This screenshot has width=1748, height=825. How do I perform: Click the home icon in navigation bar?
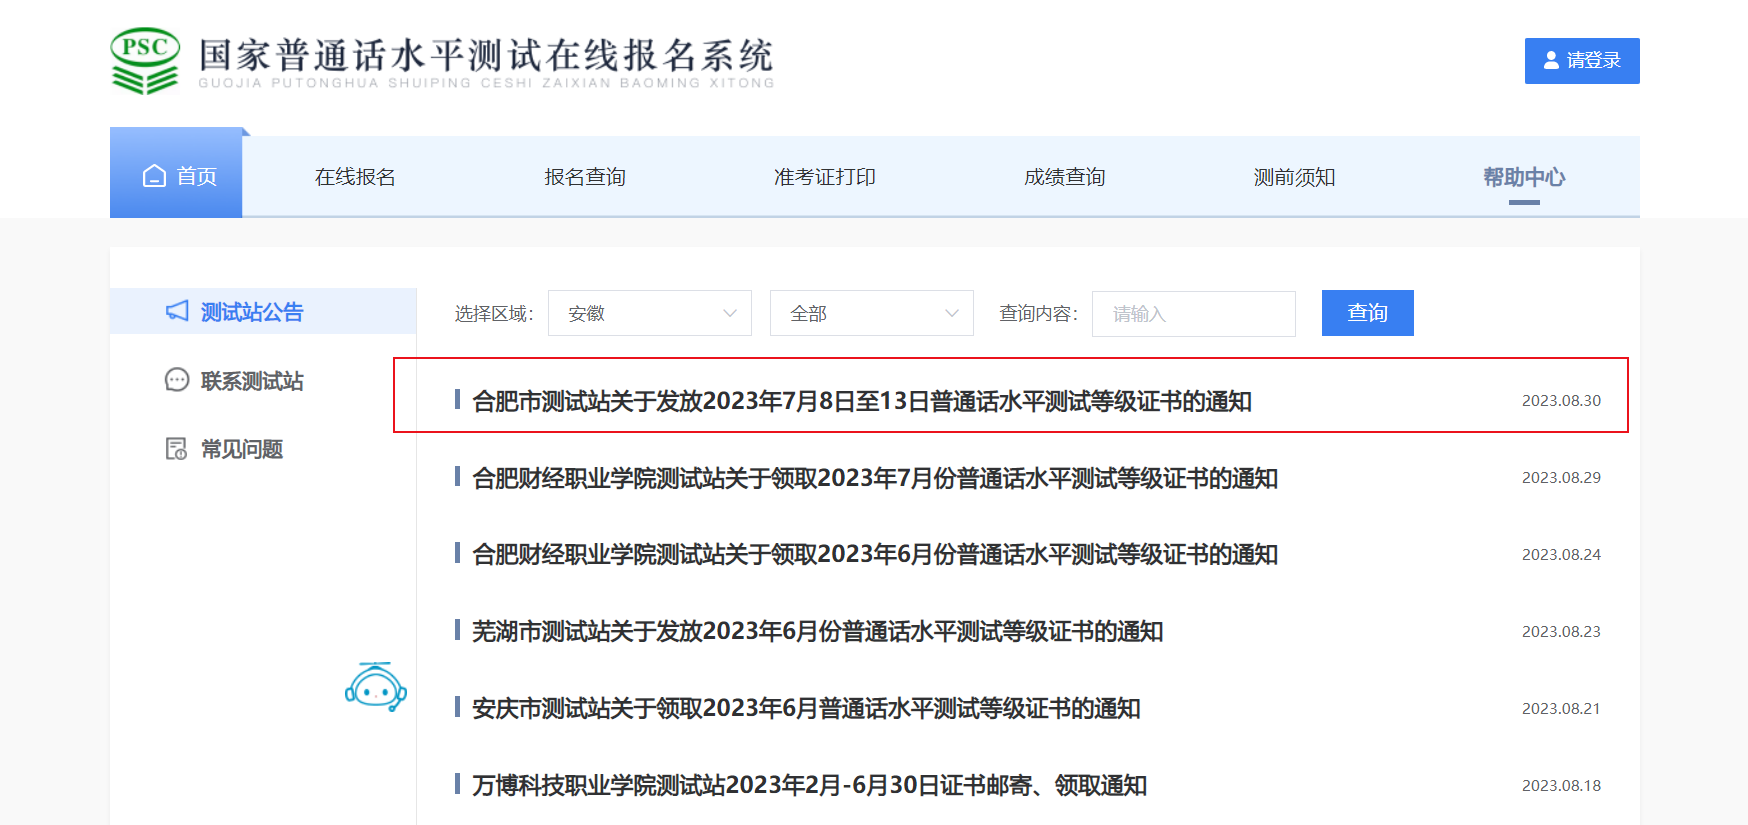point(154,176)
